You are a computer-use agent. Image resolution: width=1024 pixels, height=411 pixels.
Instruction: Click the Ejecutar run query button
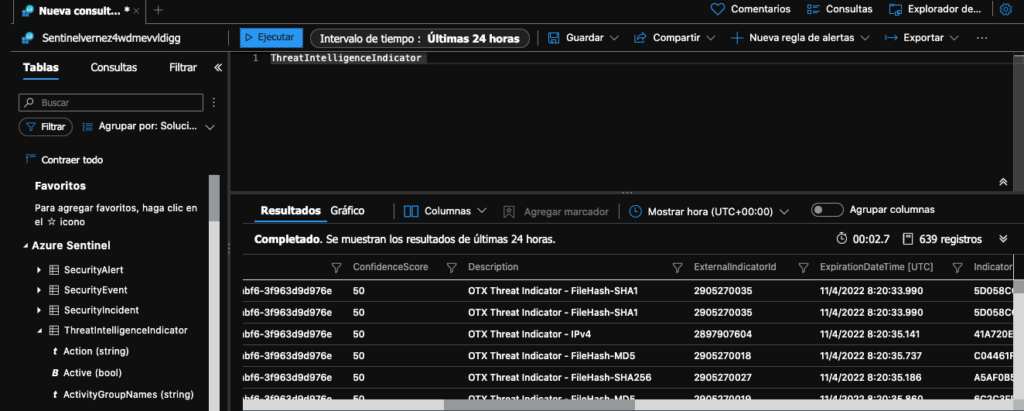[x=271, y=37]
